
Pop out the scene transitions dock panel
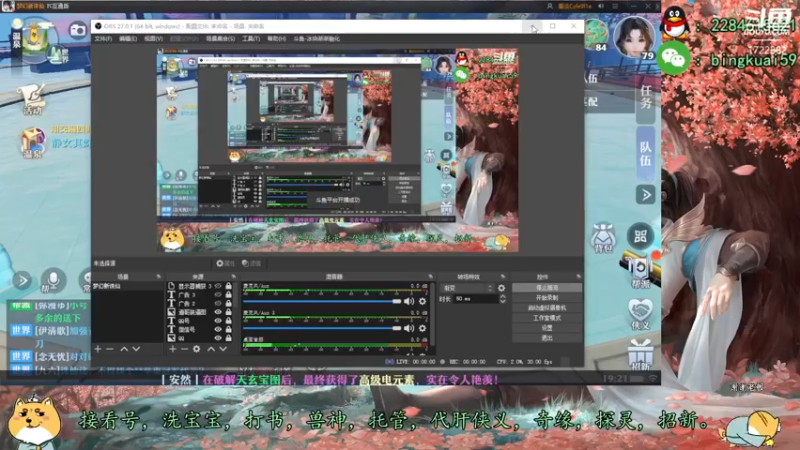click(x=503, y=277)
